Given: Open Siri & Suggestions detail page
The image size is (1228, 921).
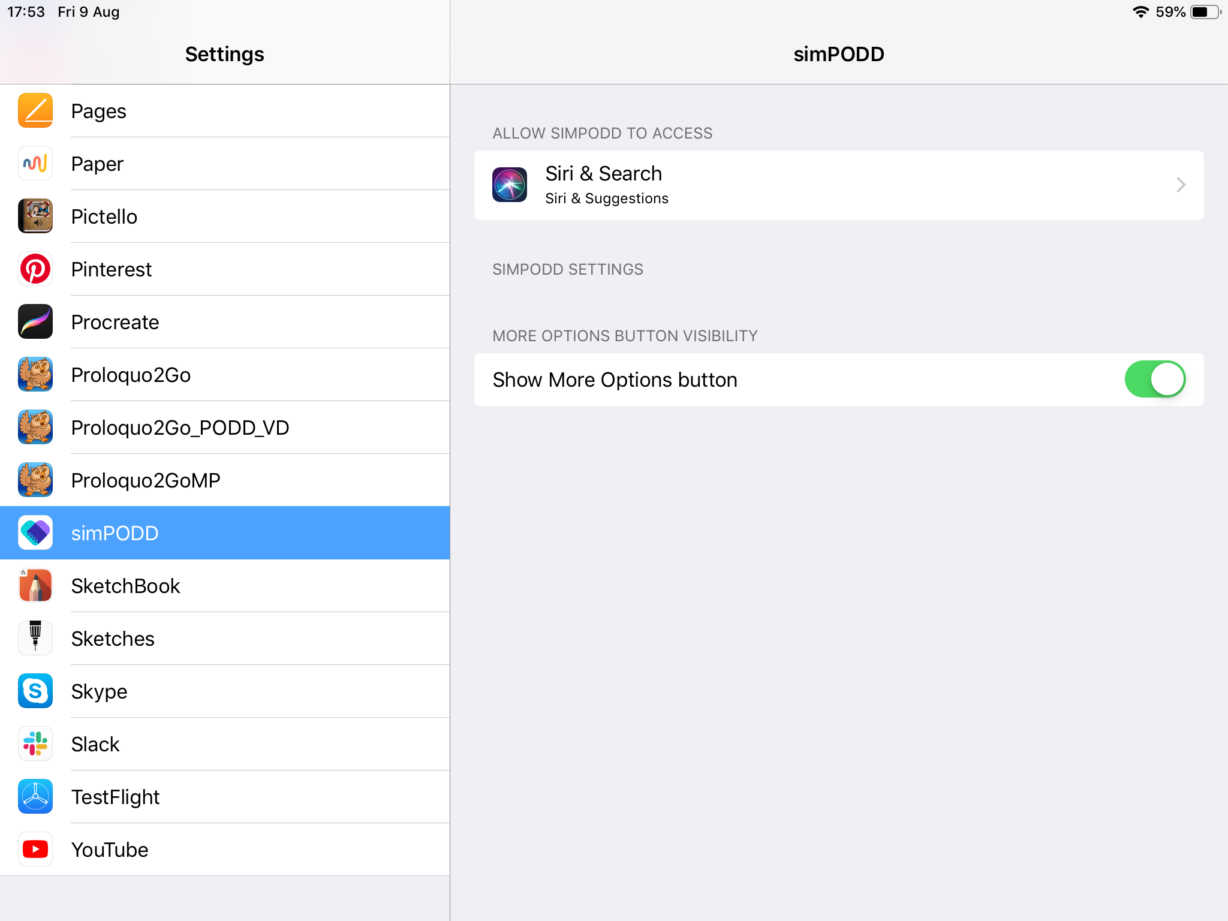Looking at the screenshot, I should [x=839, y=185].
